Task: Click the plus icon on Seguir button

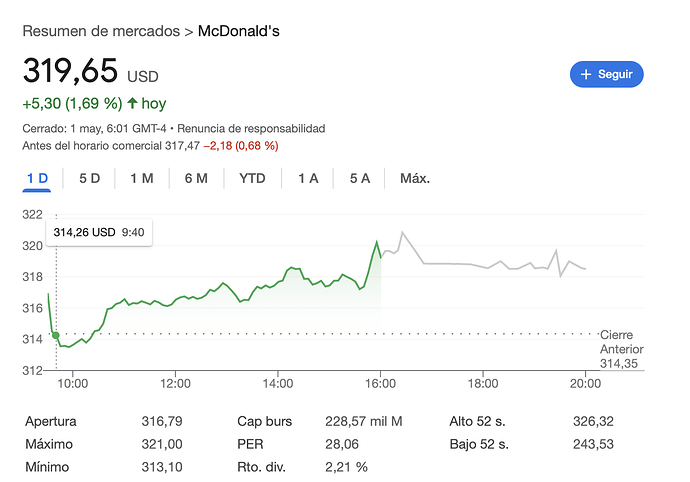Action: point(586,74)
